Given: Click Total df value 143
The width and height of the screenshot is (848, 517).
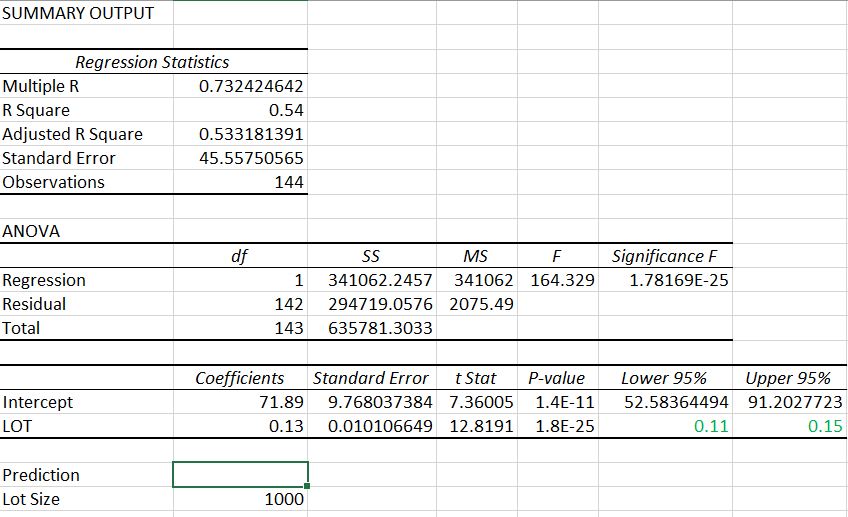Looking at the screenshot, I should [x=289, y=328].
